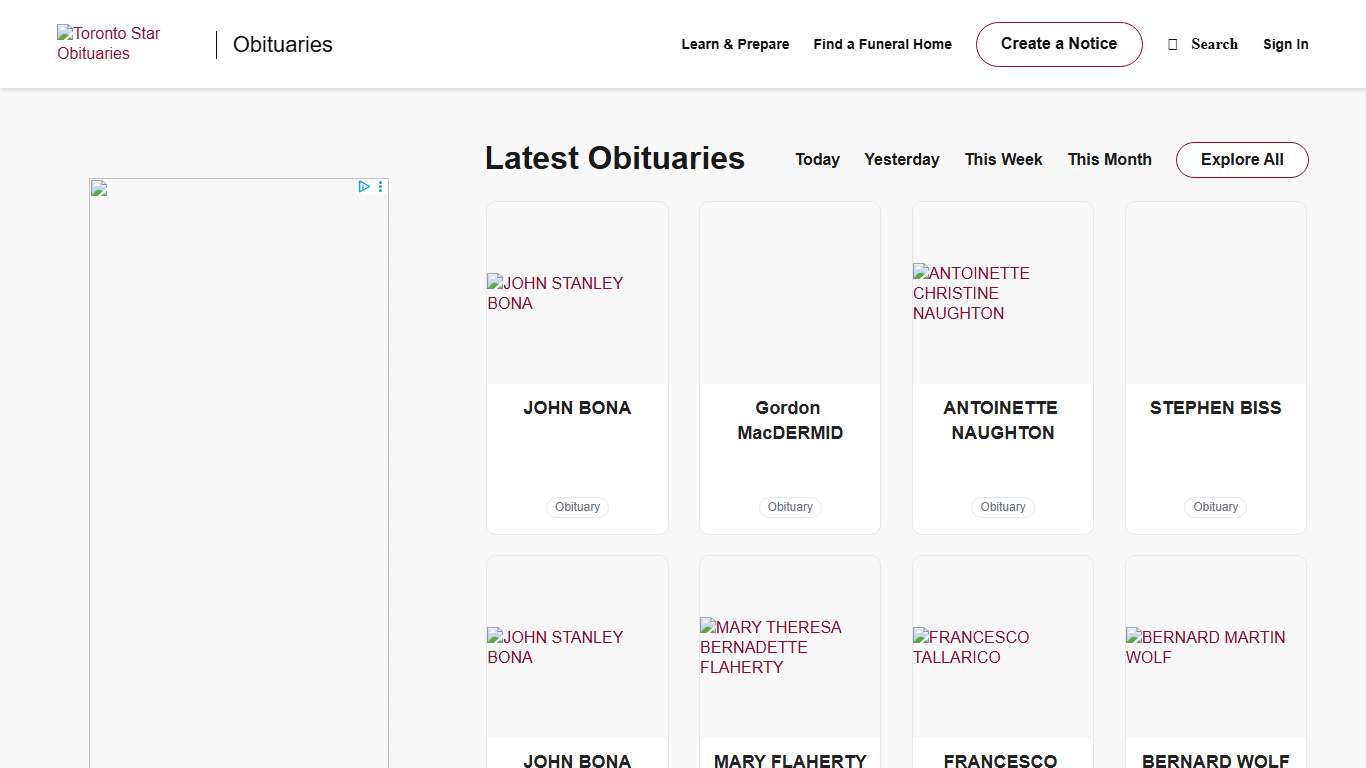Click the Sign In link
Viewport: 1366px width, 768px height.
(x=1285, y=44)
